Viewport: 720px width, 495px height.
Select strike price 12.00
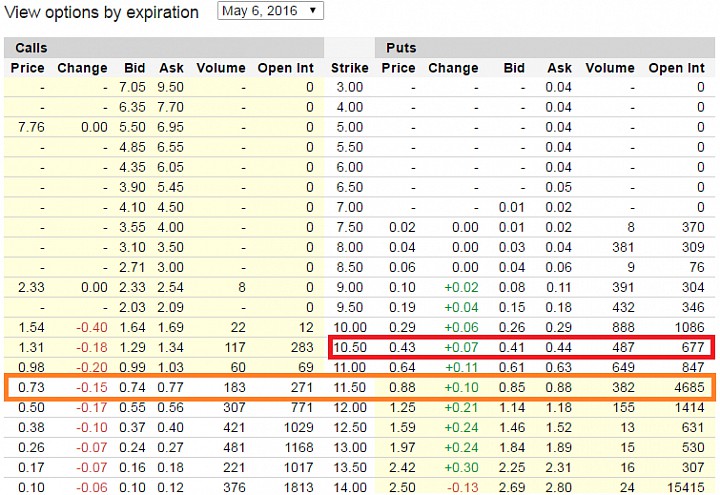pos(349,408)
